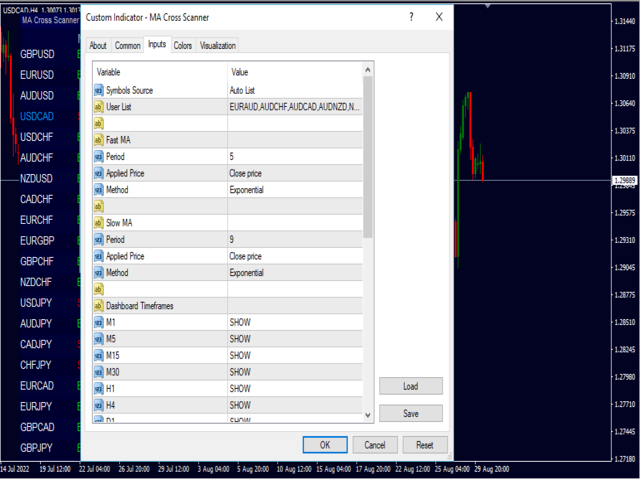
Task: Click the icon beside M5 variable
Action: pos(99,339)
